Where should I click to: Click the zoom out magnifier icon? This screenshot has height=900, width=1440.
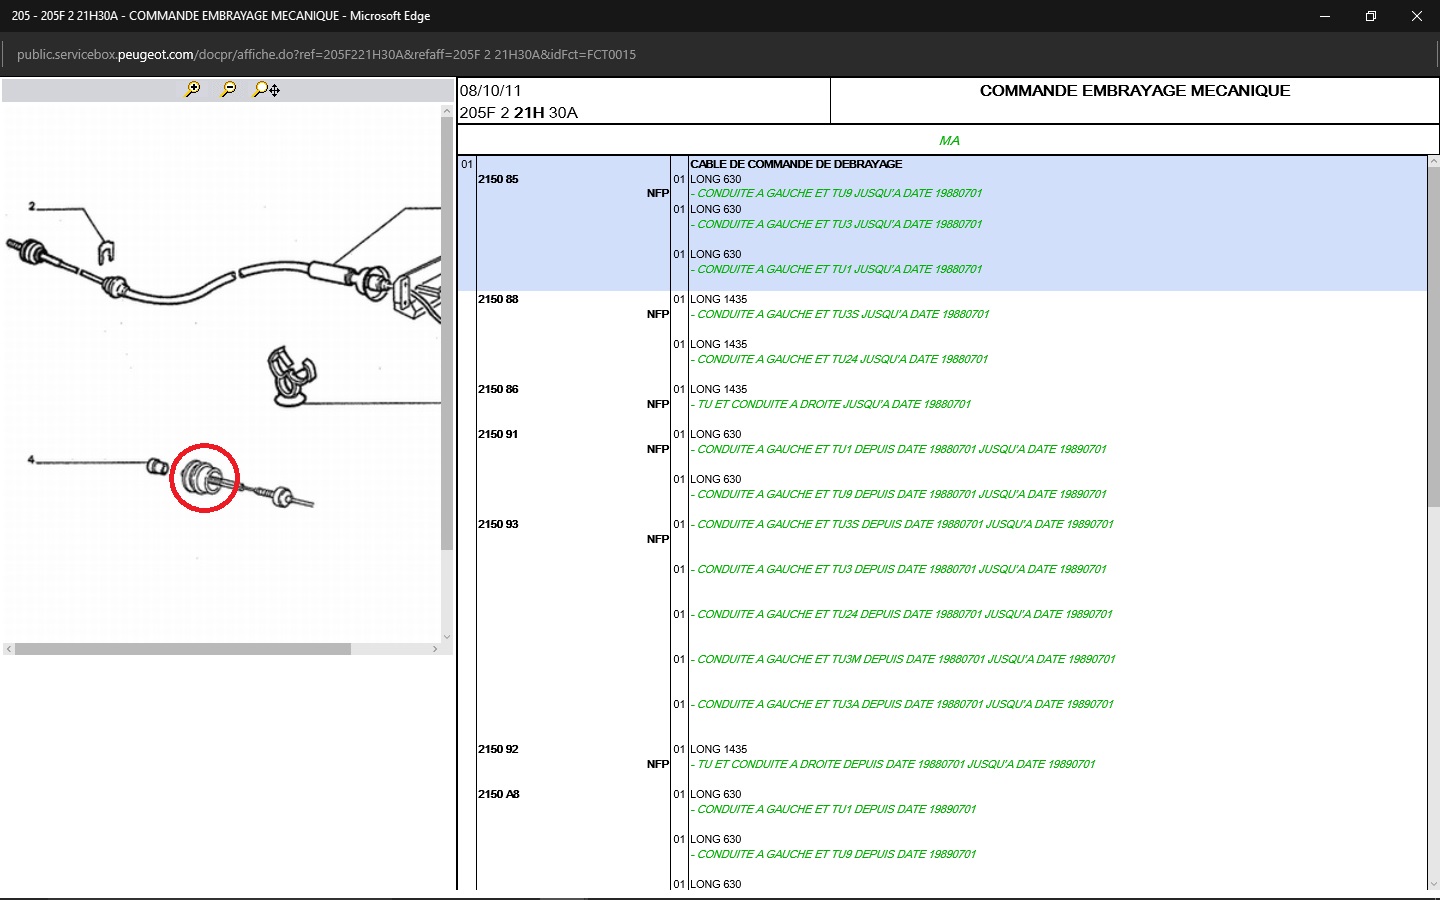pyautogui.click(x=229, y=89)
